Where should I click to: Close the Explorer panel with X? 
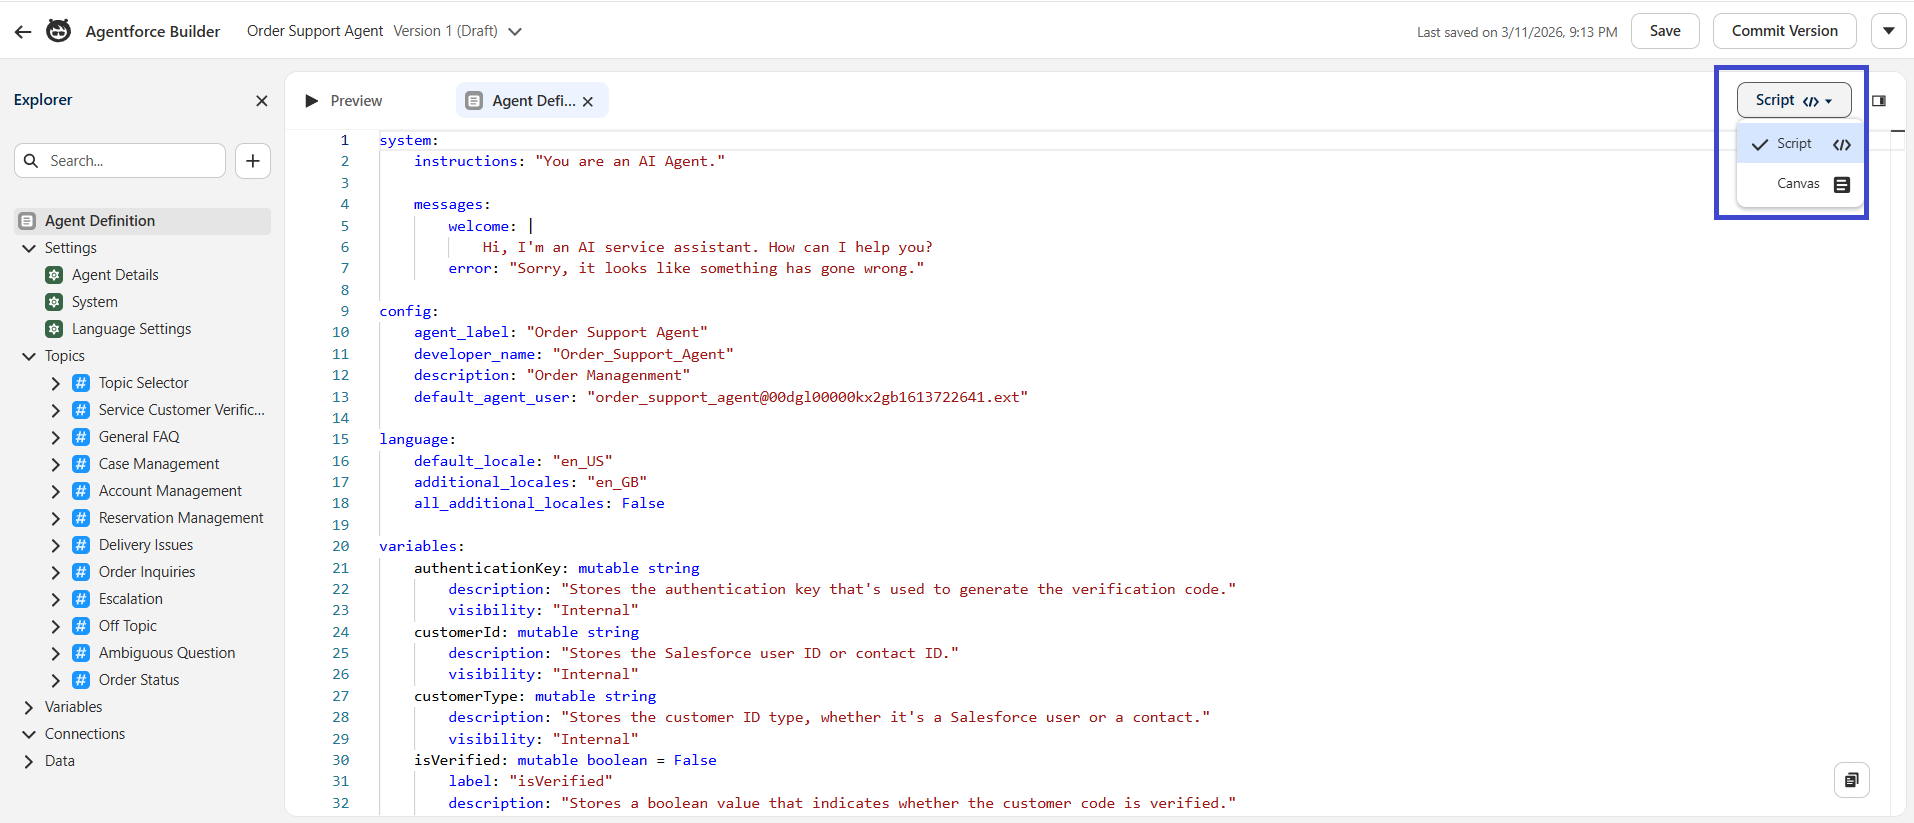tap(262, 101)
